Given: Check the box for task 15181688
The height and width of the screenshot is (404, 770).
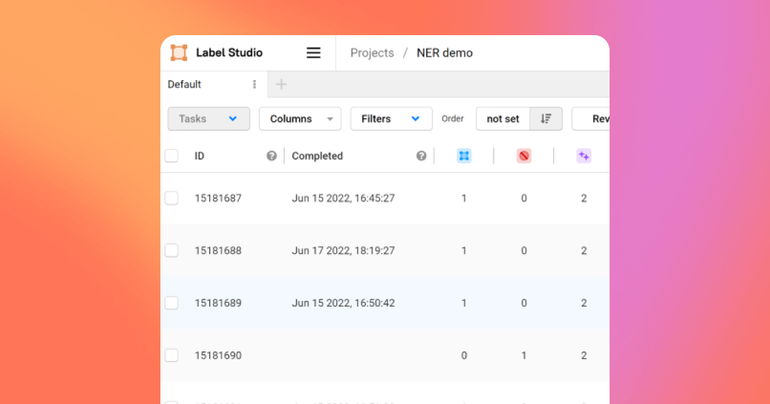Looking at the screenshot, I should [171, 251].
